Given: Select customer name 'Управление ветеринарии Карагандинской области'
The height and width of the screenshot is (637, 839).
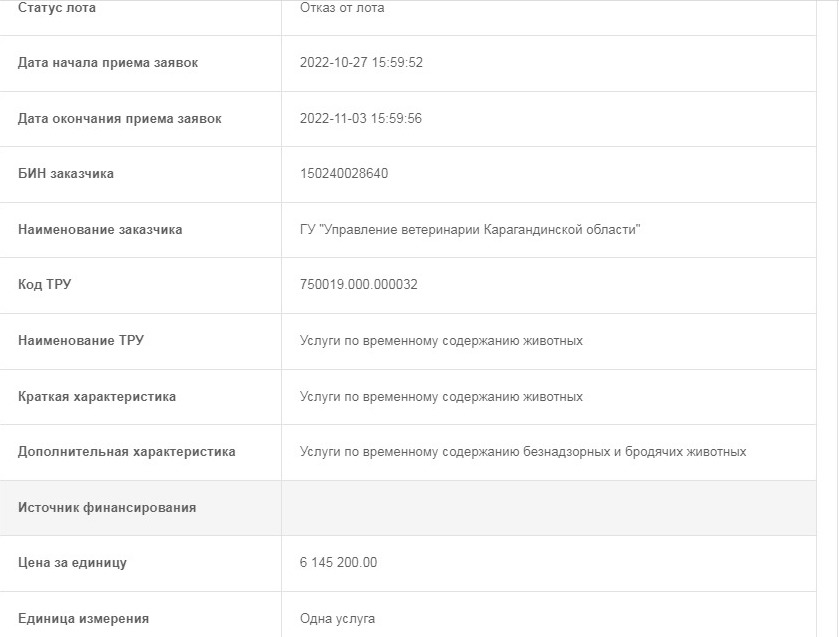Looking at the screenshot, I should (470, 230).
